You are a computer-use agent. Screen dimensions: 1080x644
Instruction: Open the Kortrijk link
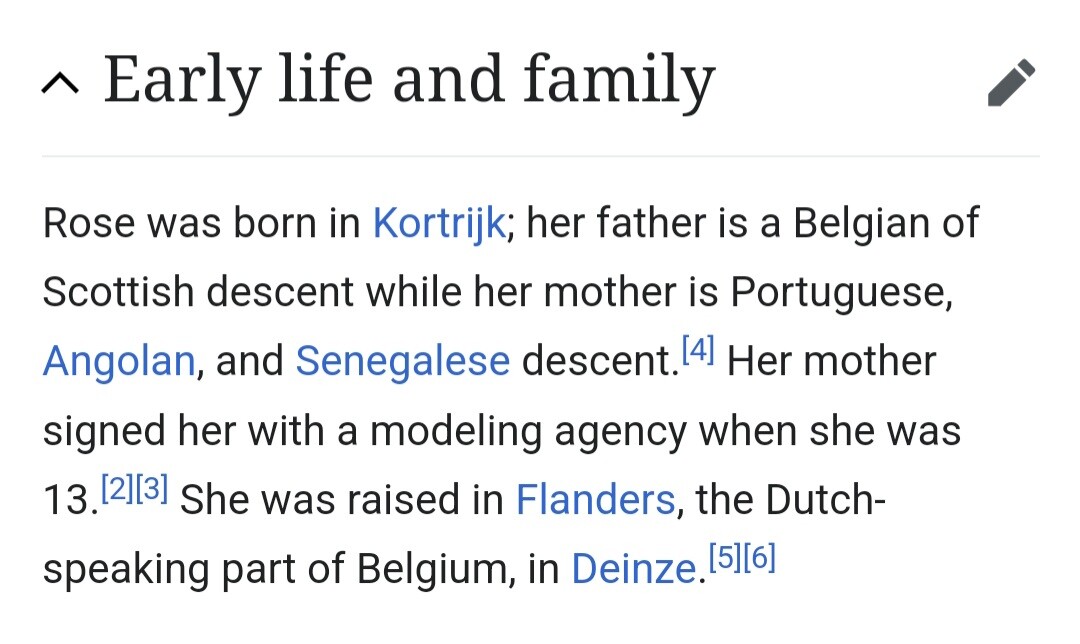tap(439, 223)
